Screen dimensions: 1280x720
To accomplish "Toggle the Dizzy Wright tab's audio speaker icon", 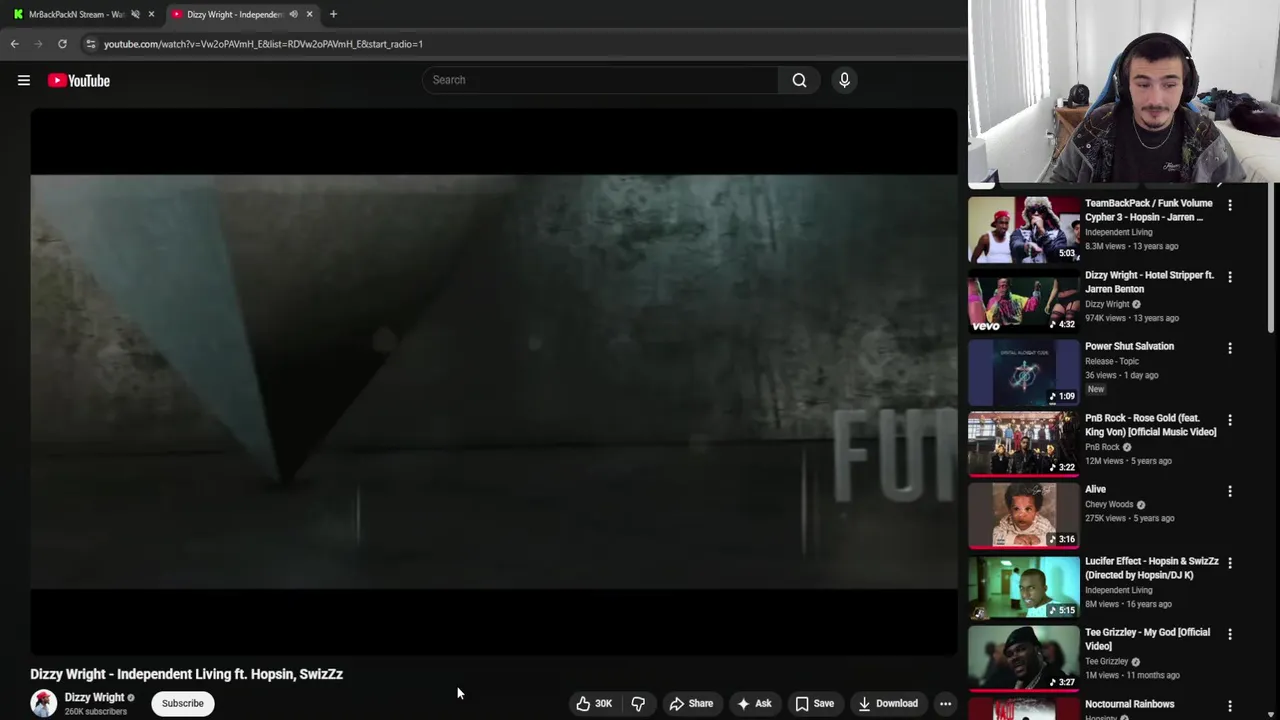I will tap(293, 14).
